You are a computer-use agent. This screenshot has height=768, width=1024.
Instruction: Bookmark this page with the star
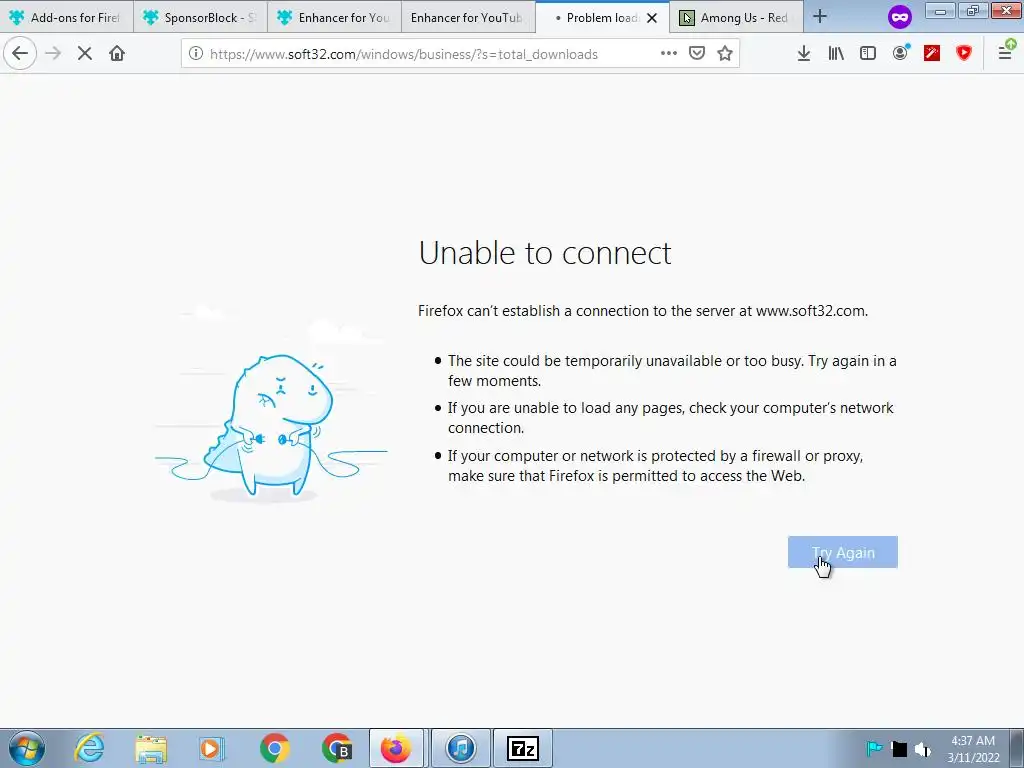[725, 54]
